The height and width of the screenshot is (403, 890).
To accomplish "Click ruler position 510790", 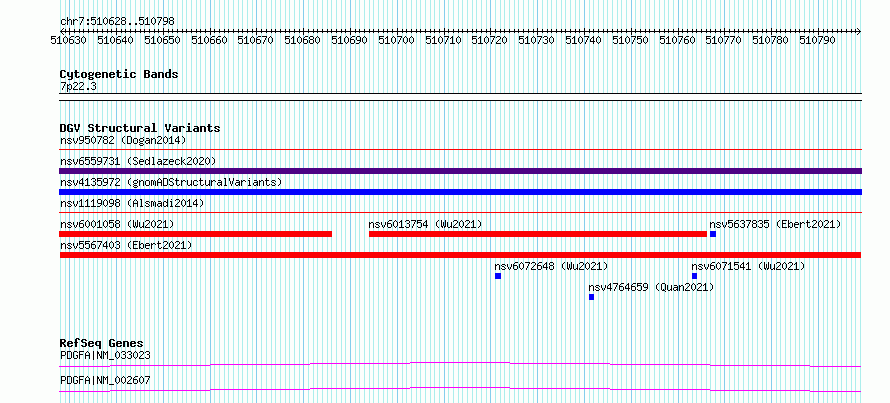I will [x=817, y=40].
